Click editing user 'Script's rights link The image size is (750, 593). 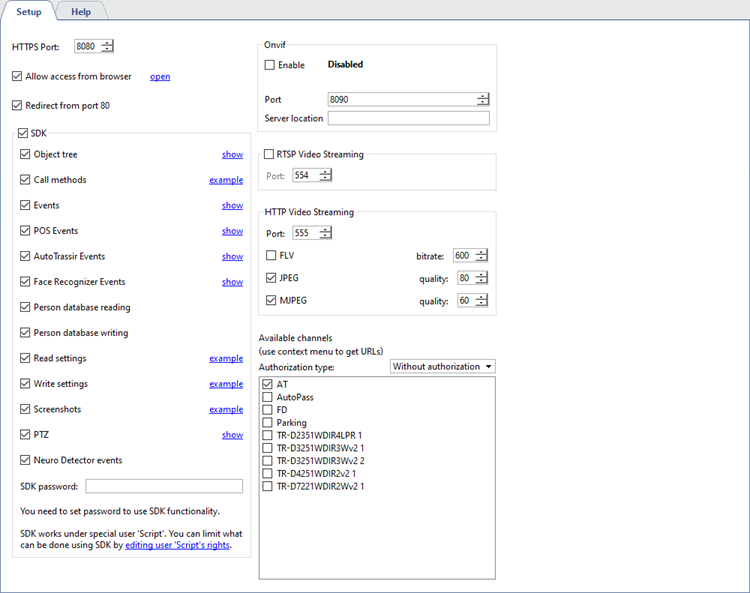[x=178, y=546]
